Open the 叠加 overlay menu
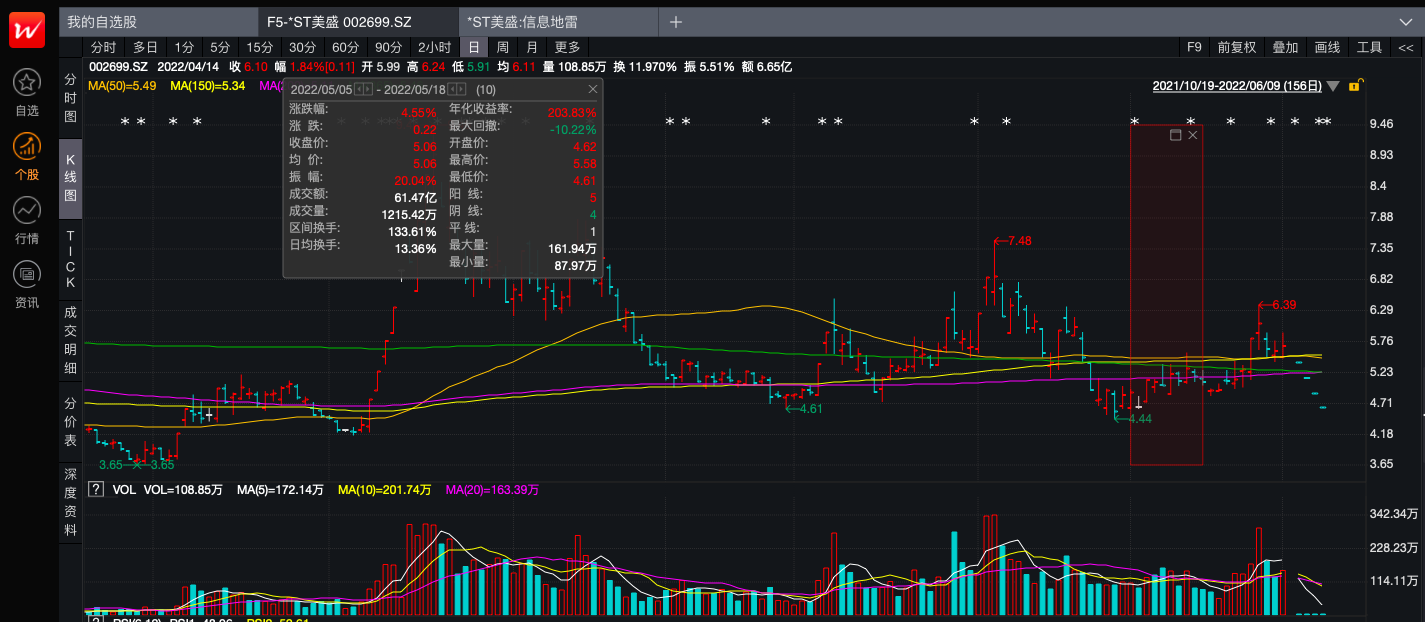This screenshot has width=1425, height=622. tap(1285, 47)
